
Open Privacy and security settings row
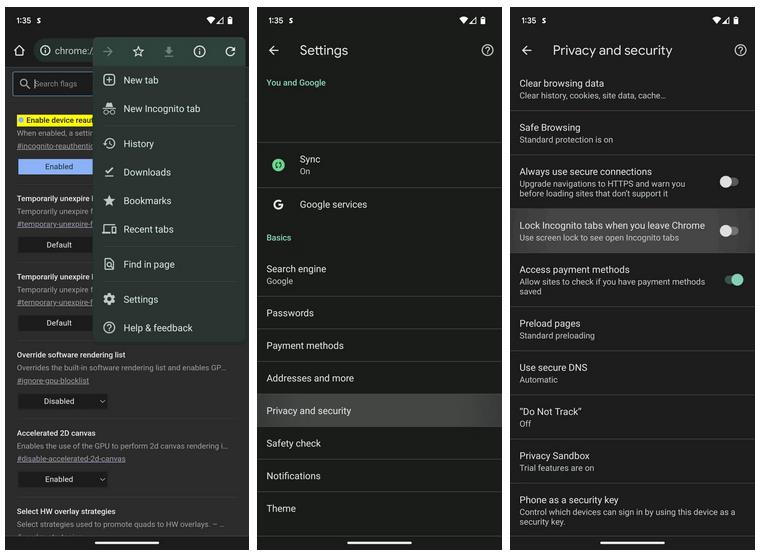coord(379,411)
